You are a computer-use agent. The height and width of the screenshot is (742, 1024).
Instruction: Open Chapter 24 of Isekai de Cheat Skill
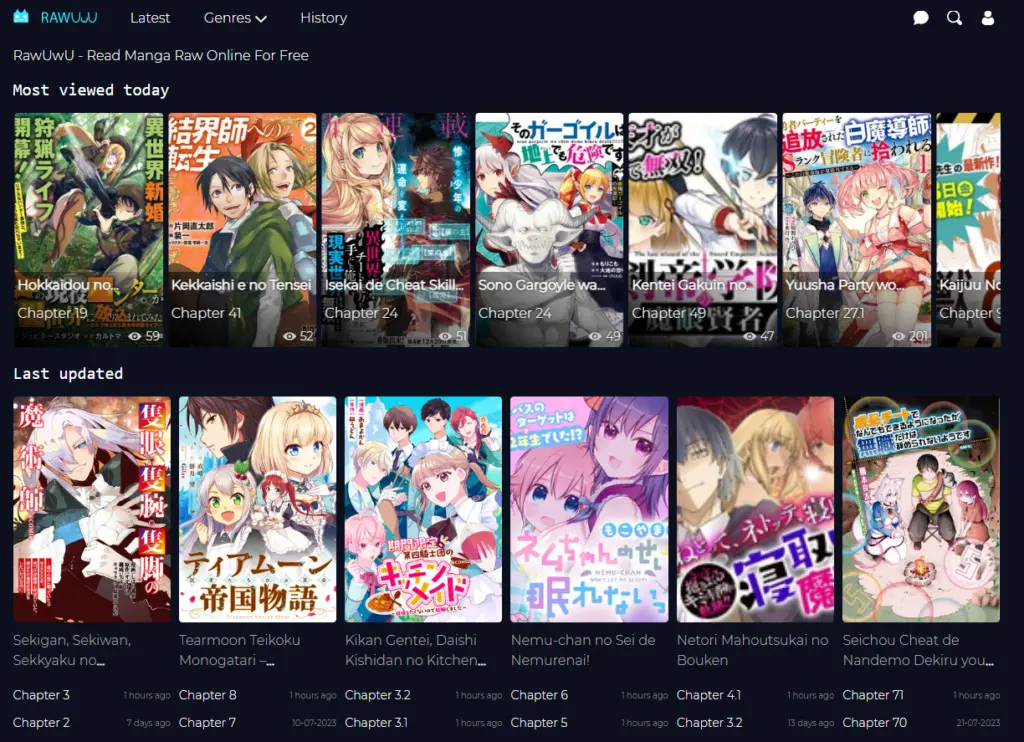tap(361, 313)
